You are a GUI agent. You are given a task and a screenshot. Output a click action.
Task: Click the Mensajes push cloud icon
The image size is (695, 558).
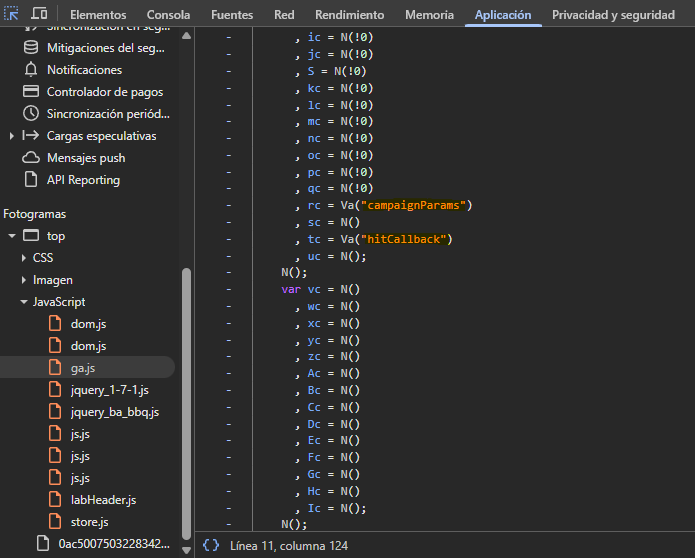[x=30, y=158]
